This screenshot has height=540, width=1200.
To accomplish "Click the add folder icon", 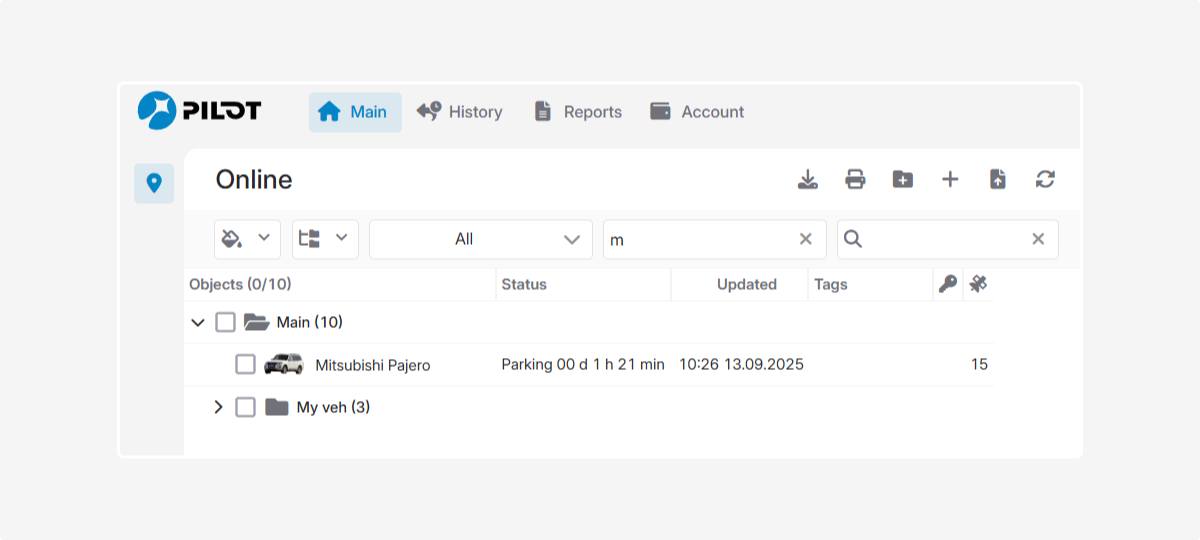I will point(902,180).
